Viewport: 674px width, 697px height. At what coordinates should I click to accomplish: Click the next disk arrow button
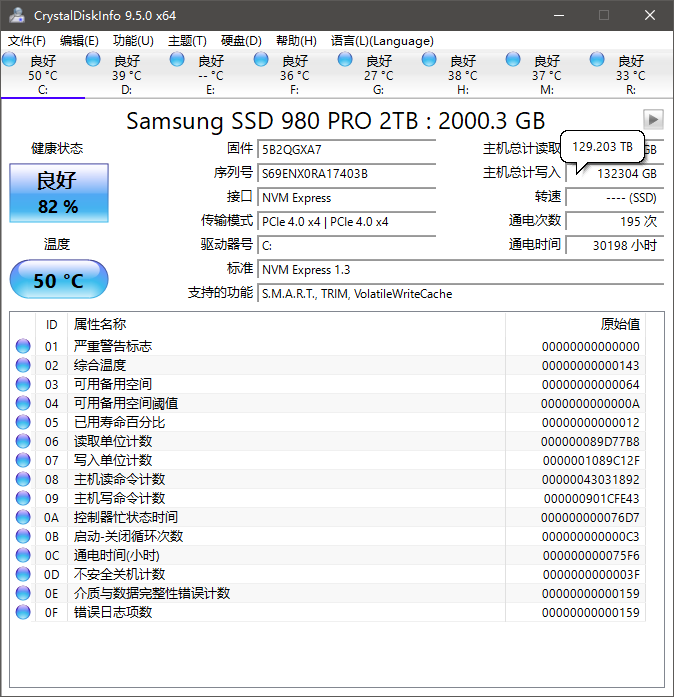pyautogui.click(x=653, y=119)
